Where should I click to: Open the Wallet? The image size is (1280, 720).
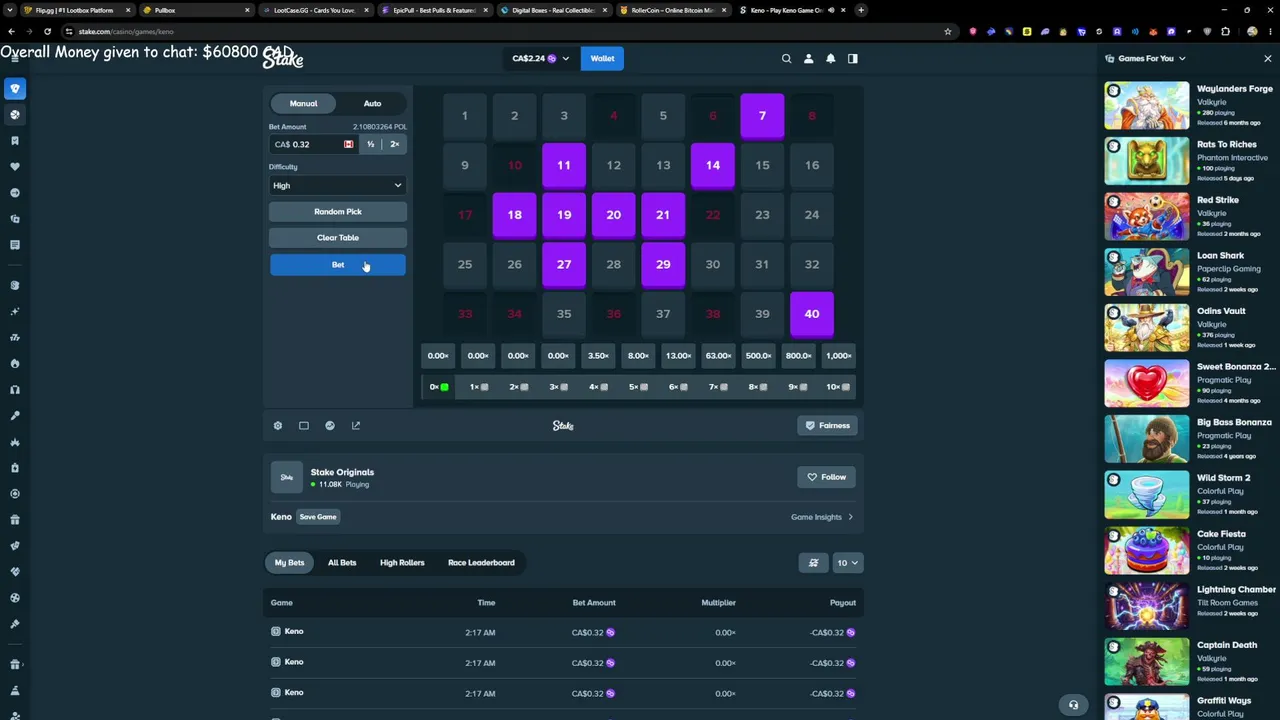[x=602, y=58]
